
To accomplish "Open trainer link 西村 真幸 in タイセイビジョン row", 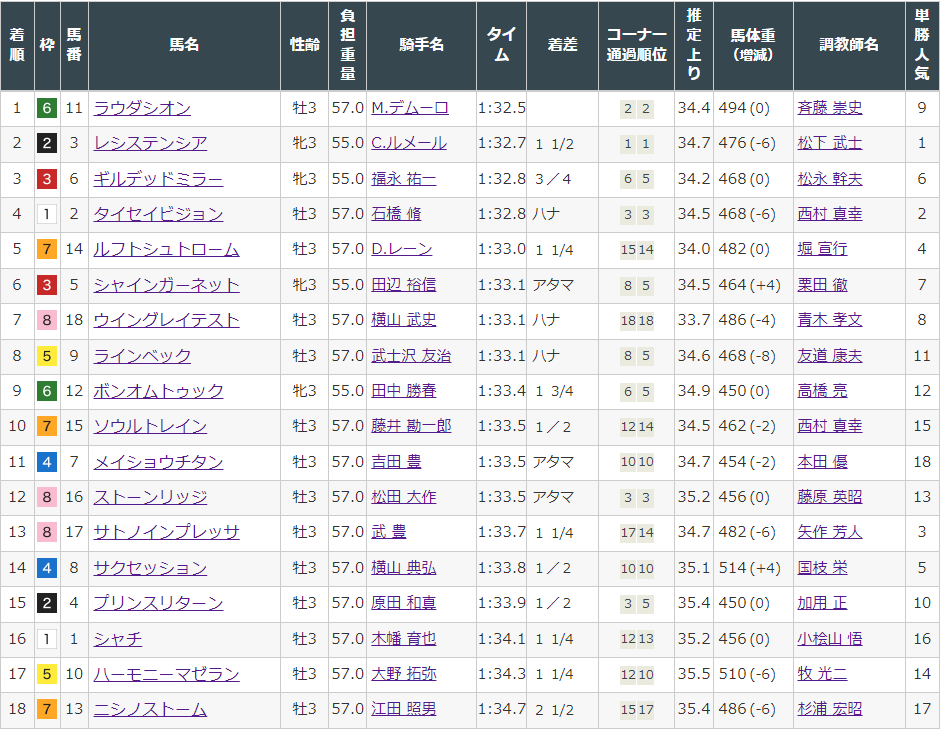I will pos(830,214).
